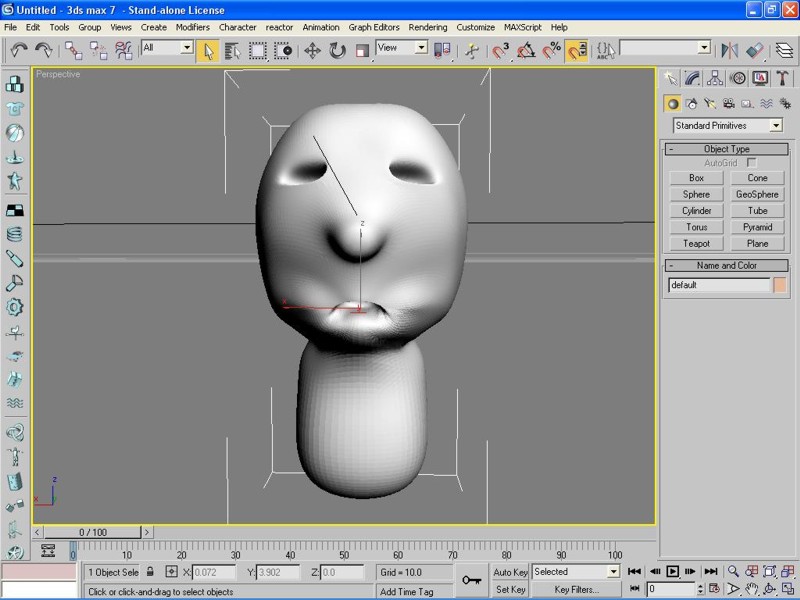800x600 pixels.
Task: Toggle Angle Snap icon
Action: point(526,51)
